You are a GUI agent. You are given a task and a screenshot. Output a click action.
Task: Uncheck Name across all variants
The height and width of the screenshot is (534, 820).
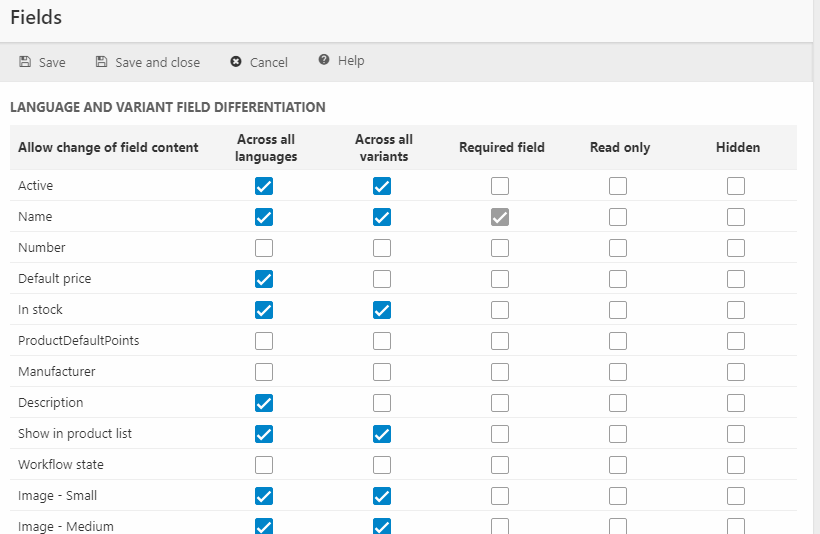382,217
